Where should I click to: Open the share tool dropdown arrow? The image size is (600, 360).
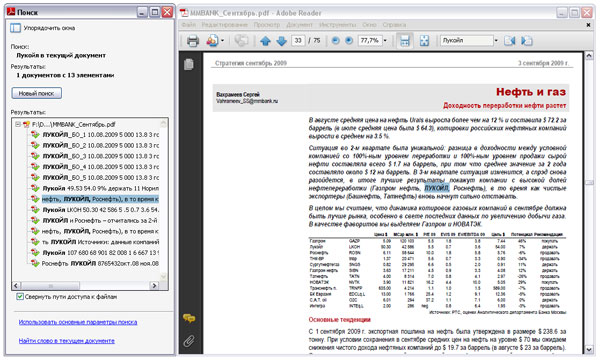tap(222, 41)
